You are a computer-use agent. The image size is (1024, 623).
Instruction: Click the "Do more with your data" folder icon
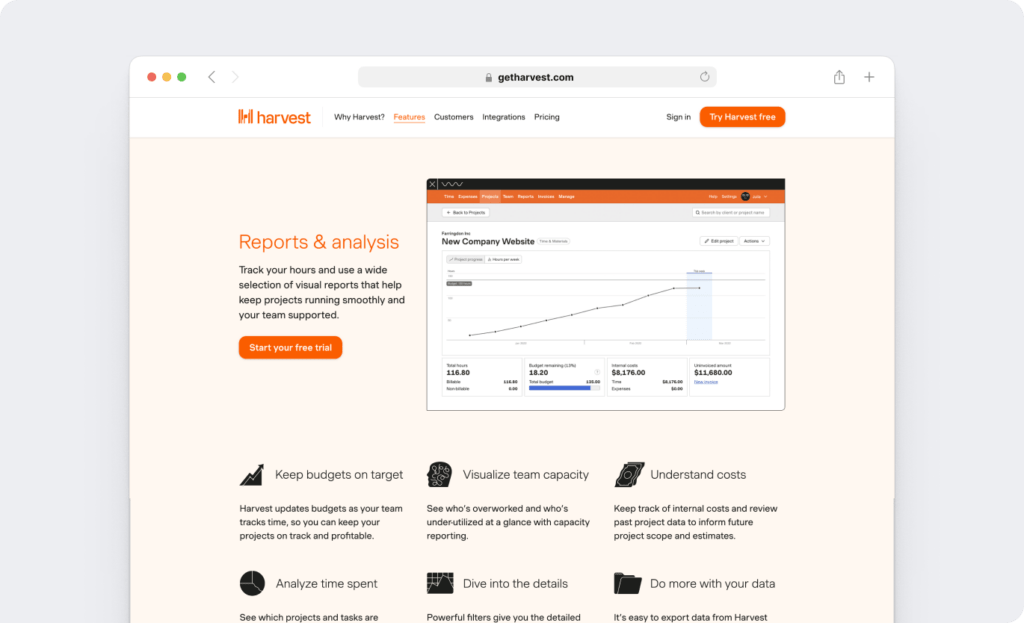tap(627, 583)
